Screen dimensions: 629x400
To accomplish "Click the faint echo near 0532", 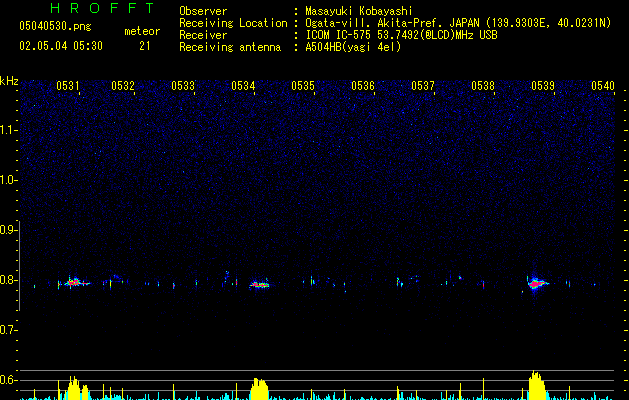I will coord(115,279).
